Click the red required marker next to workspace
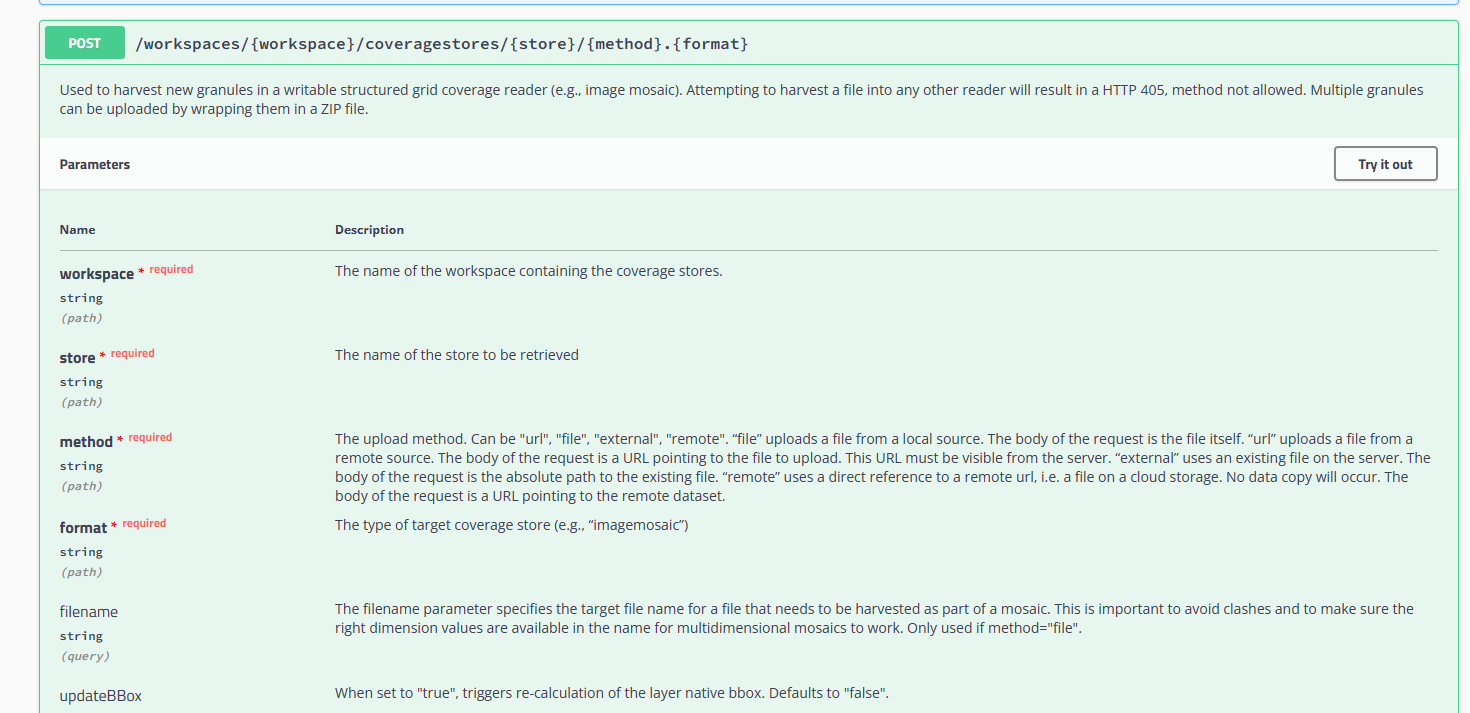 tap(170, 268)
